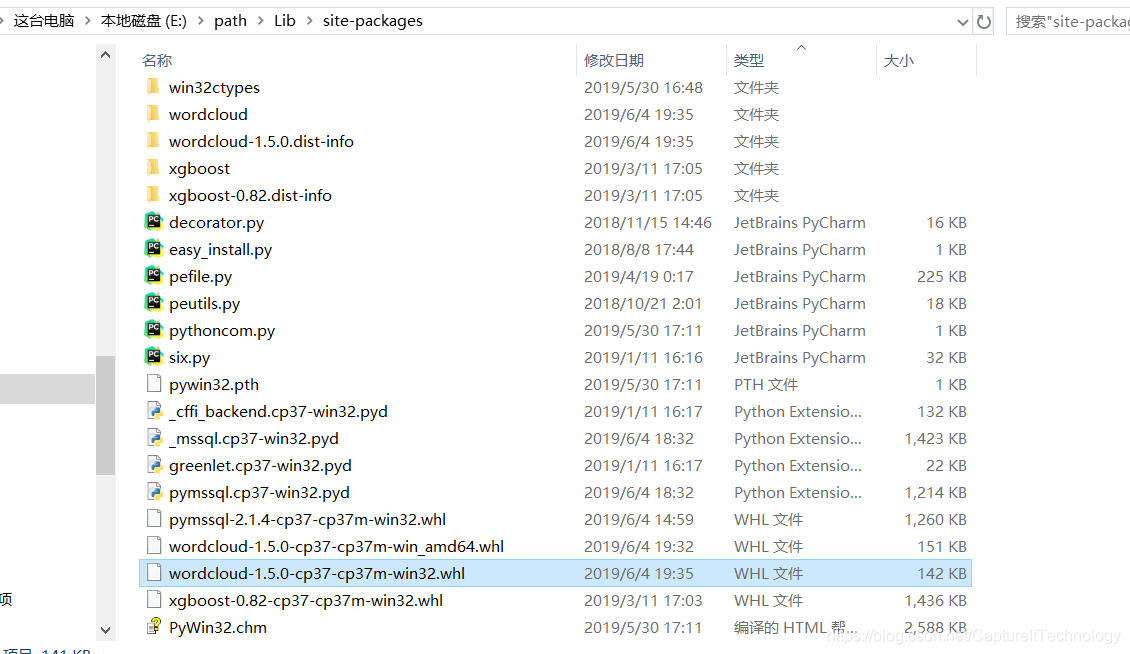Viewport: 1130px width, 654px height.
Task: Select the file name decorator.py
Action: point(216,223)
